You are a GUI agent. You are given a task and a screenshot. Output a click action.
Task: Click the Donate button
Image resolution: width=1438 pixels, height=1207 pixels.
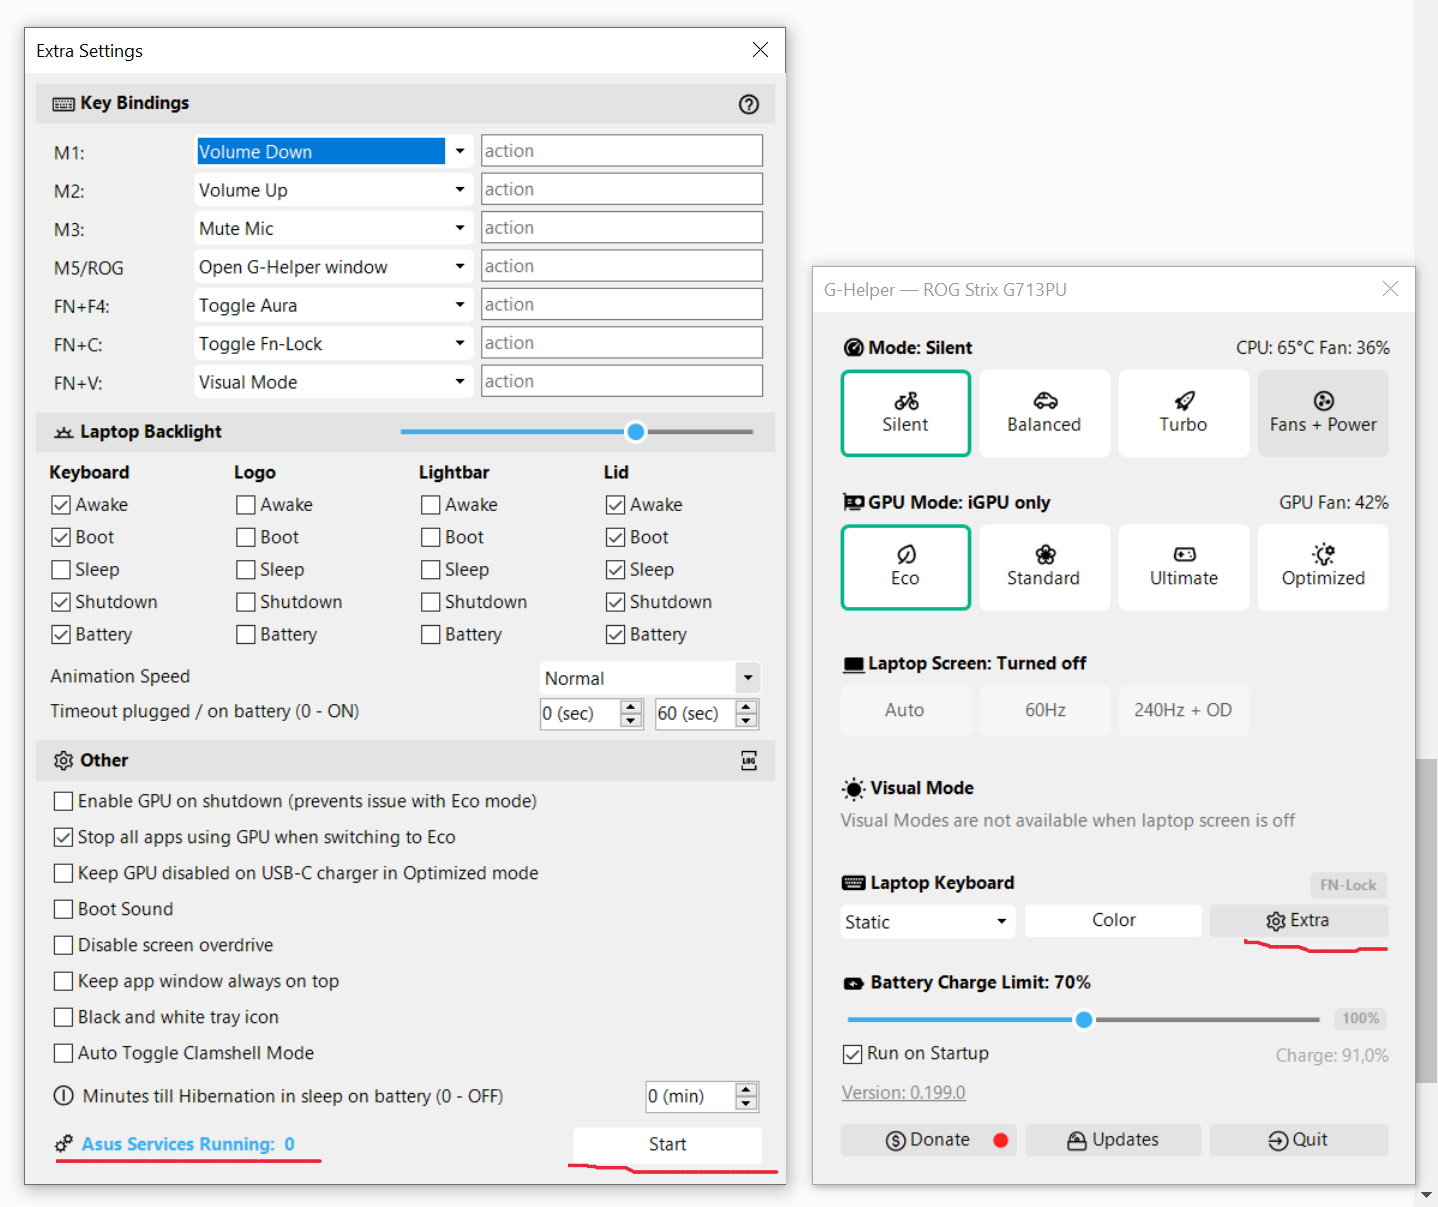928,1140
